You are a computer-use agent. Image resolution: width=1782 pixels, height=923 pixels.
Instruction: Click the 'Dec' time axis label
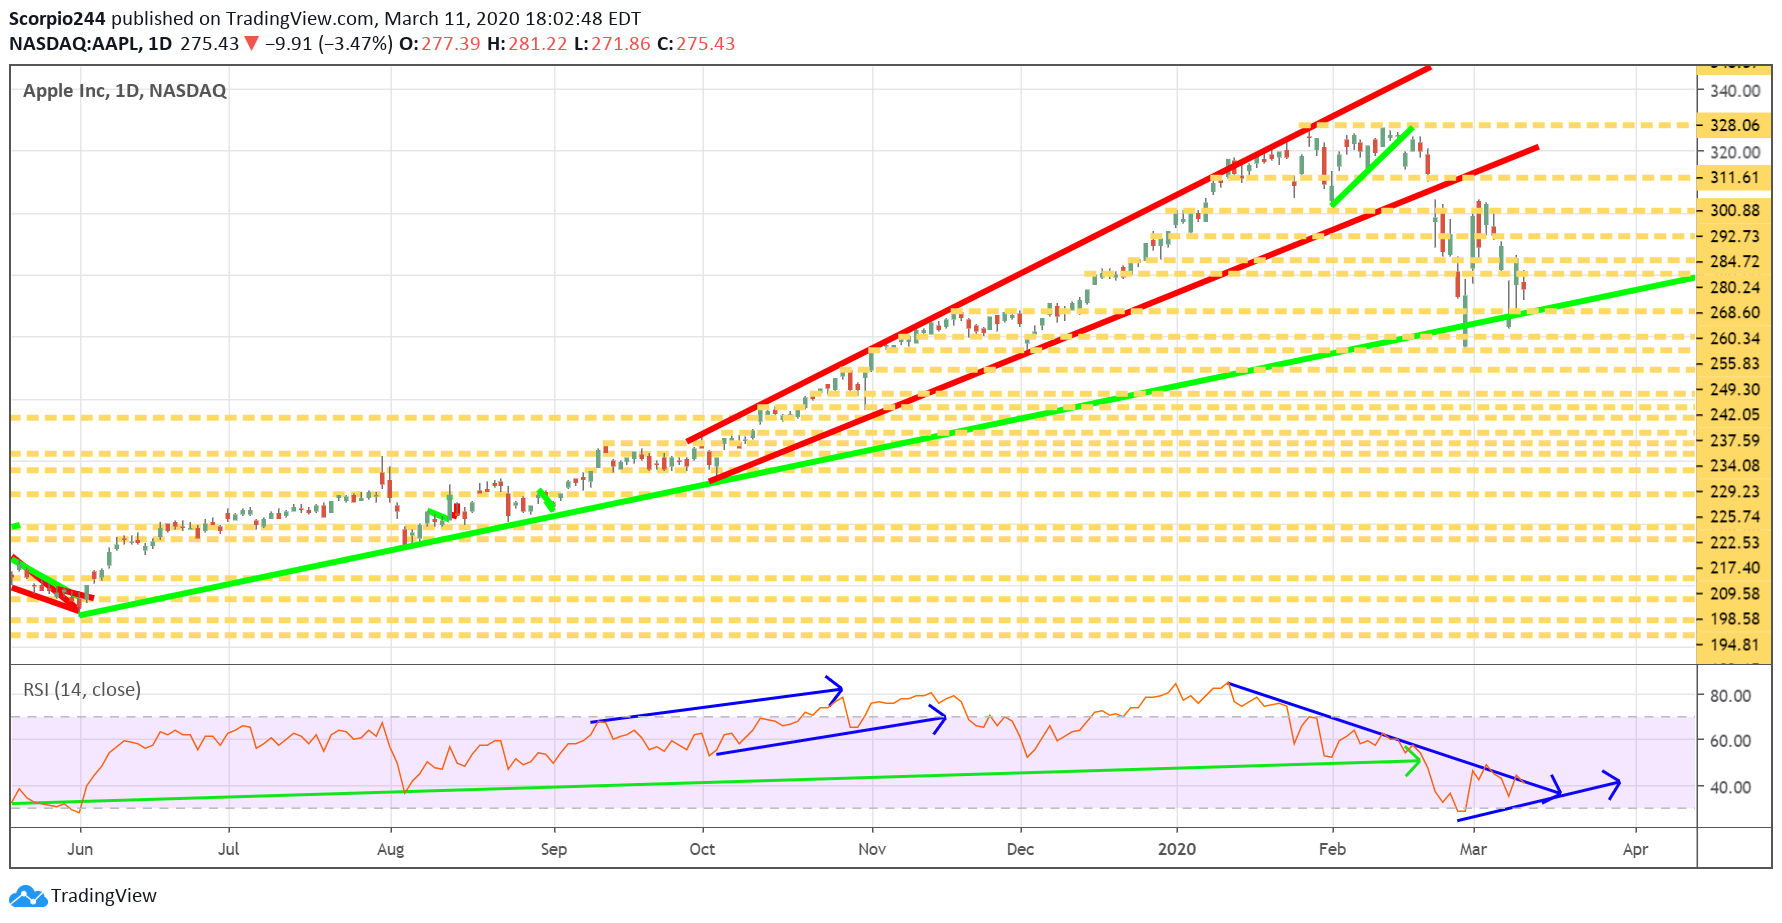click(1020, 849)
